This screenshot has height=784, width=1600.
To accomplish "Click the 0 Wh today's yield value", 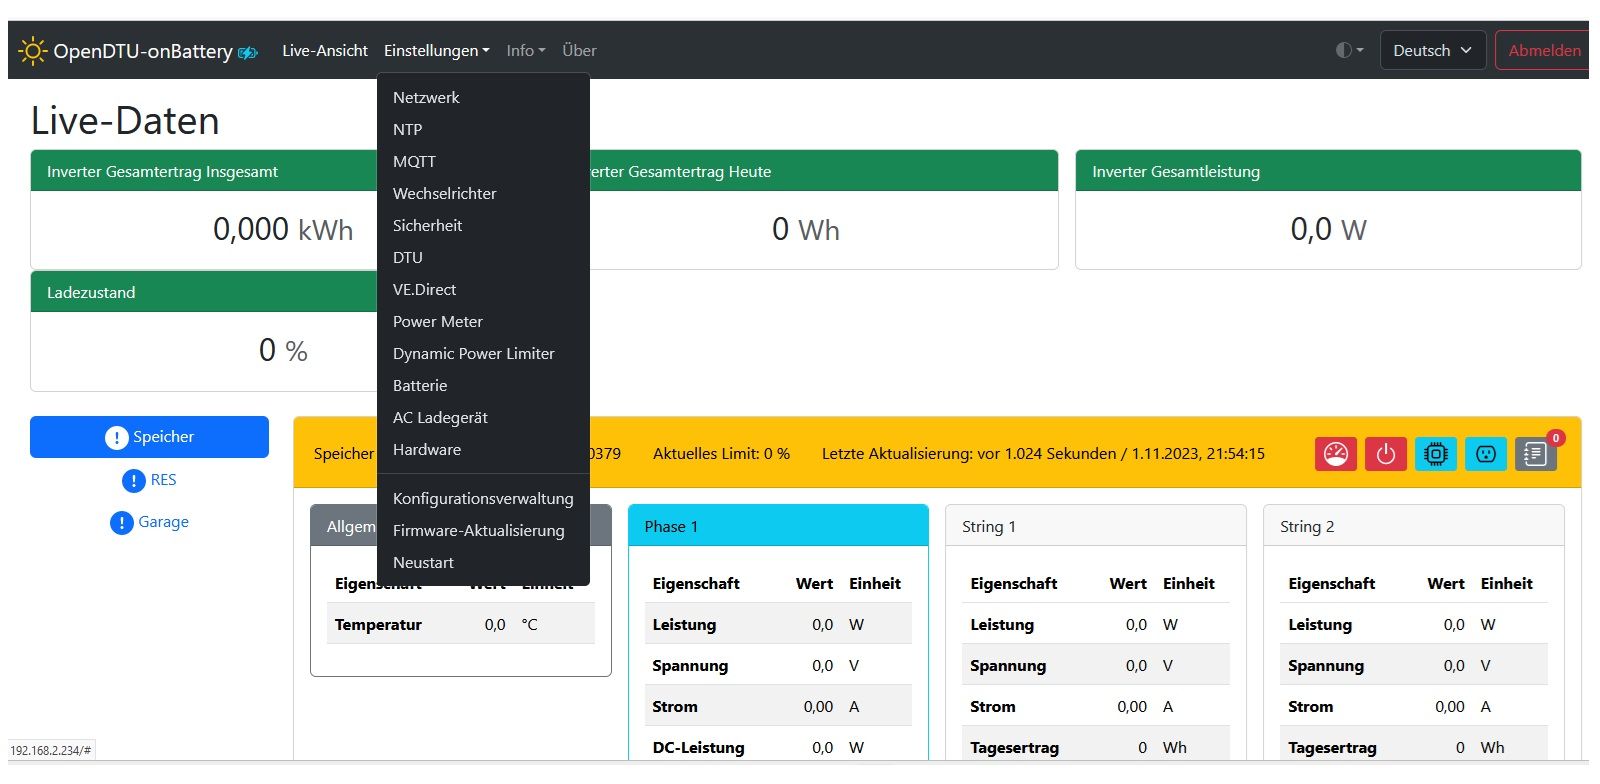I will [x=806, y=229].
